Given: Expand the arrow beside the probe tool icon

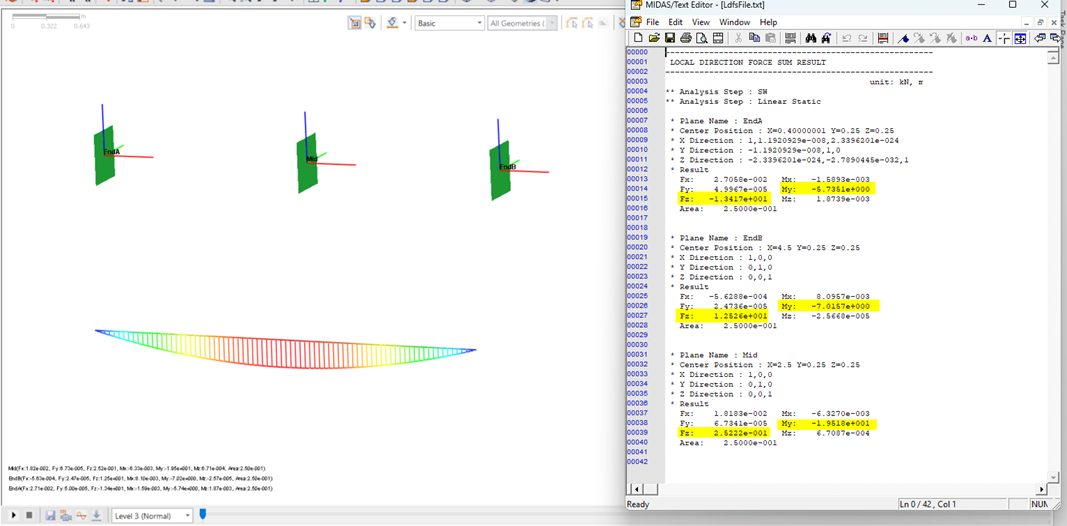Looking at the screenshot, I should [405, 23].
